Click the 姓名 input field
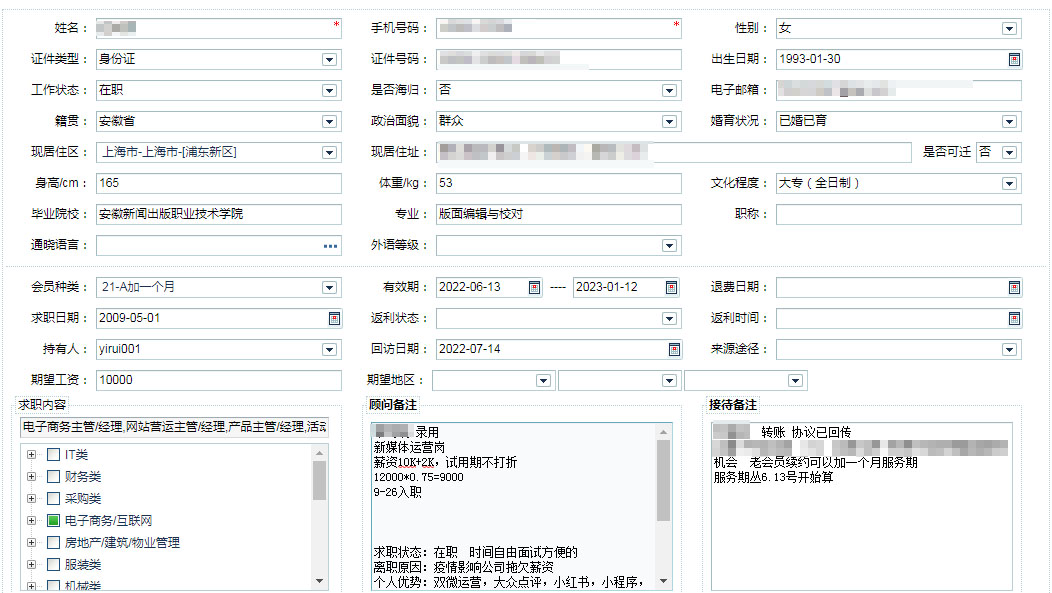Screen dimensions: 1052x593 point(219,28)
